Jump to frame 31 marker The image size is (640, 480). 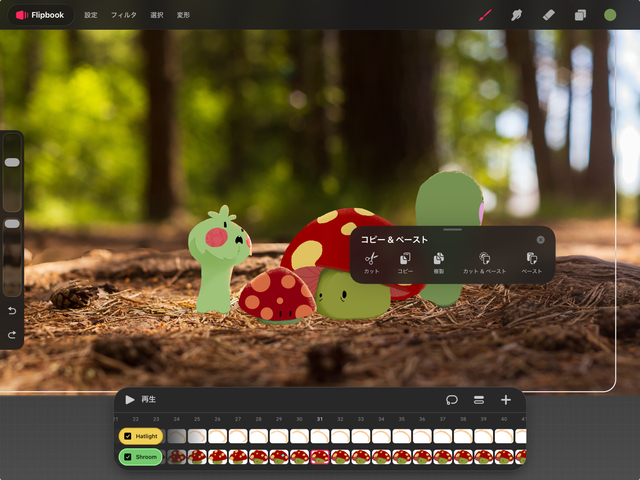320,419
